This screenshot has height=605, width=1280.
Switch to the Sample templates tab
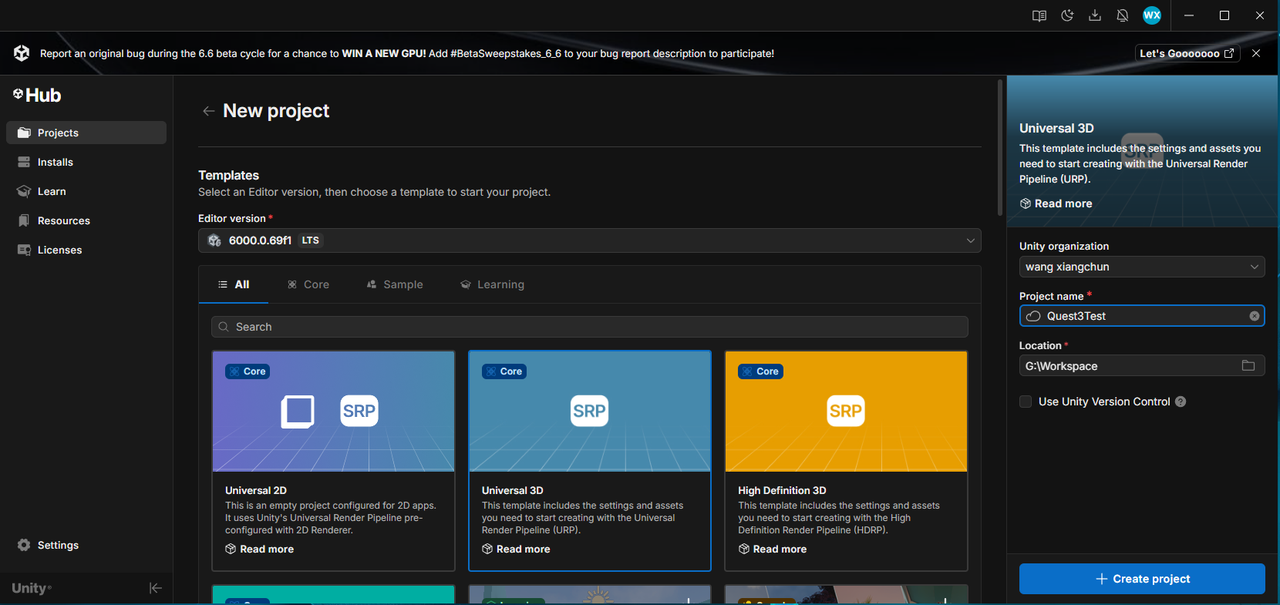click(395, 285)
